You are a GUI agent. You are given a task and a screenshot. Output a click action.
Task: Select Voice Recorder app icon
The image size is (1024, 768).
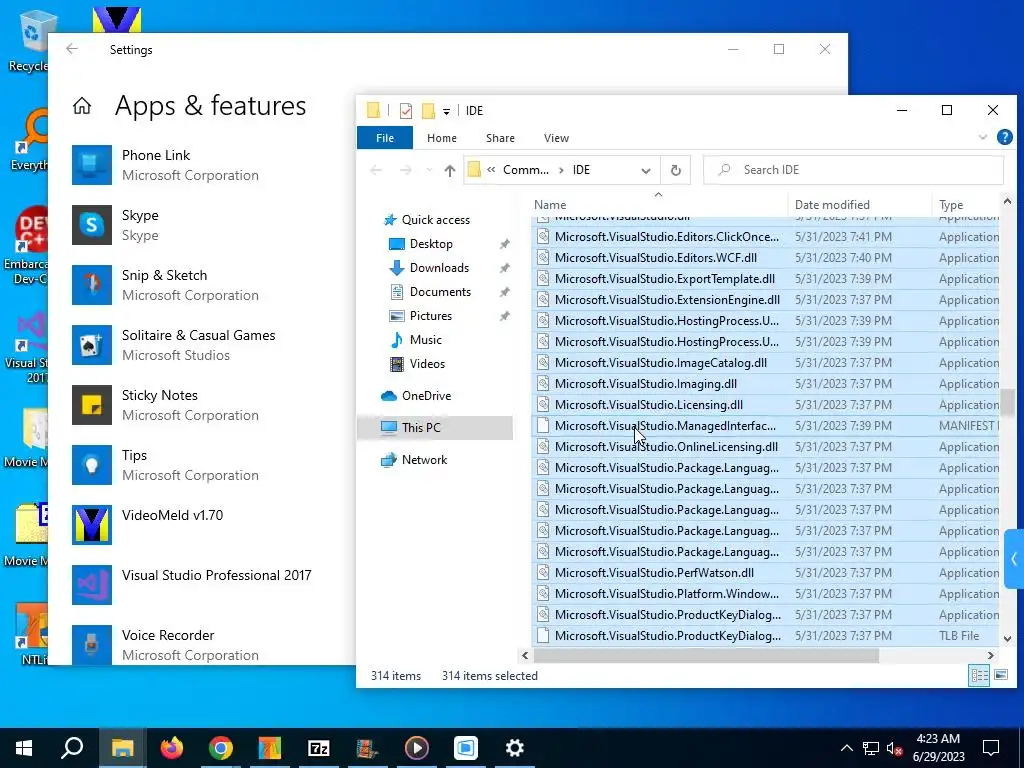point(91,645)
